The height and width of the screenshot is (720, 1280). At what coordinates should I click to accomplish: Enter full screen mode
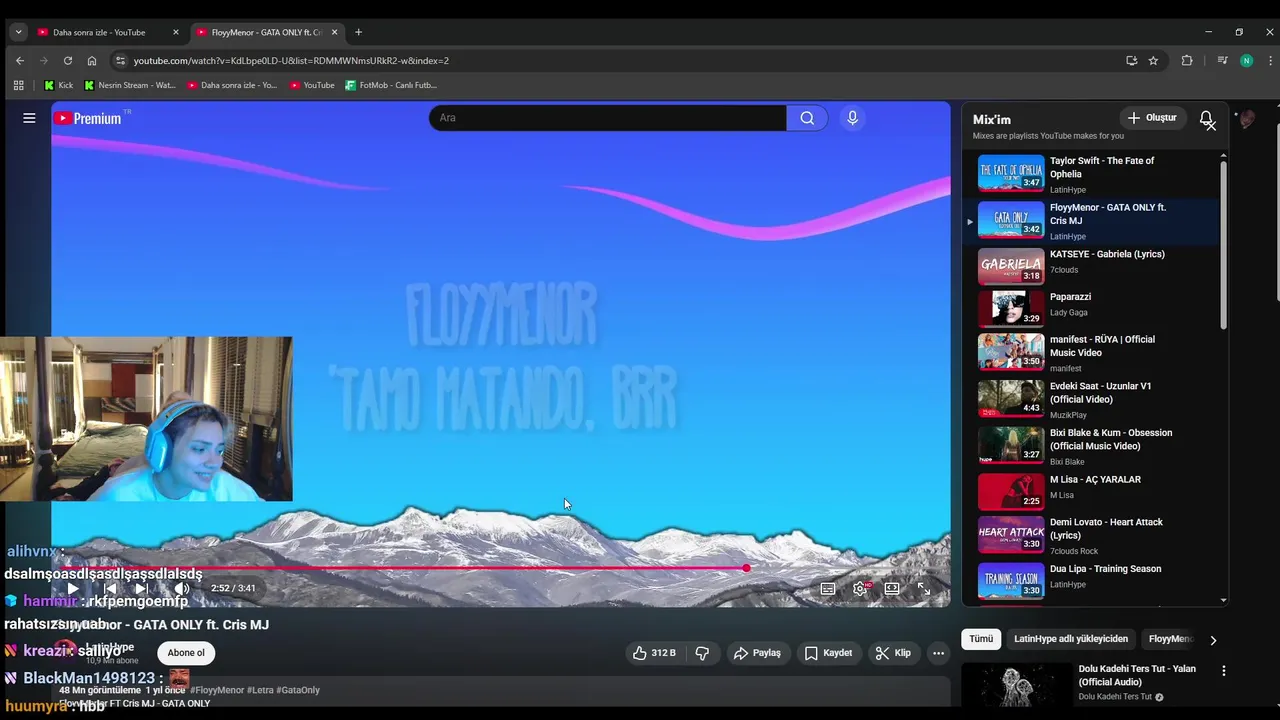coord(924,589)
